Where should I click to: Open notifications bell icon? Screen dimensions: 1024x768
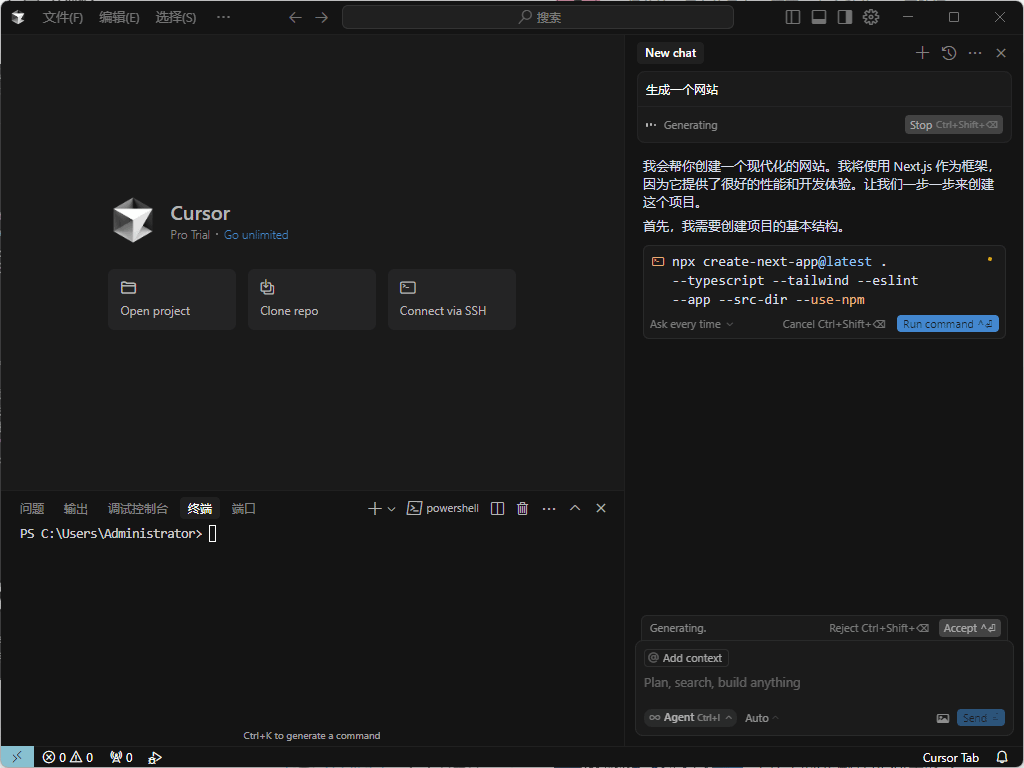pyautogui.click(x=1002, y=758)
